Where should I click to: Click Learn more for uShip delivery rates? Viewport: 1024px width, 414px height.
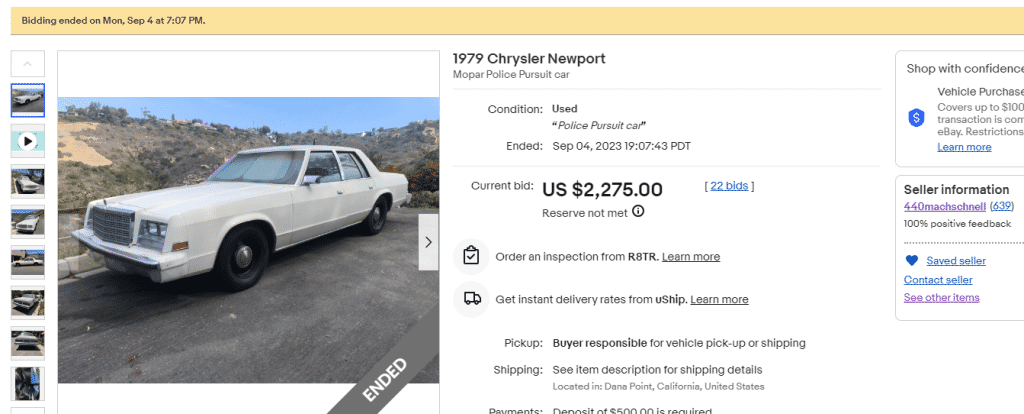pos(719,300)
